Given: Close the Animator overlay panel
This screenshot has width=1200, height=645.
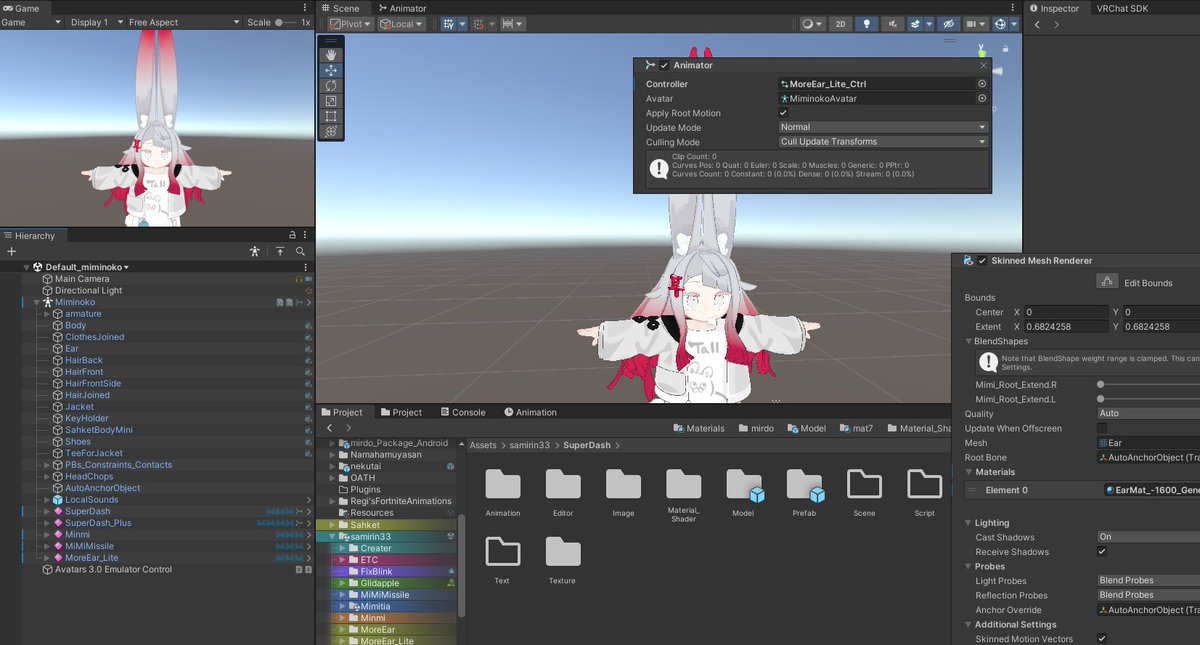Looking at the screenshot, I should [x=982, y=65].
